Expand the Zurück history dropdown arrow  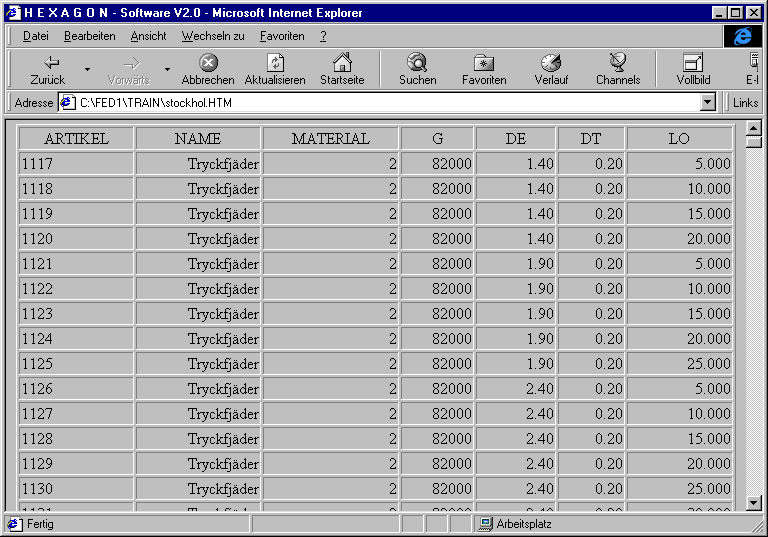tap(87, 70)
